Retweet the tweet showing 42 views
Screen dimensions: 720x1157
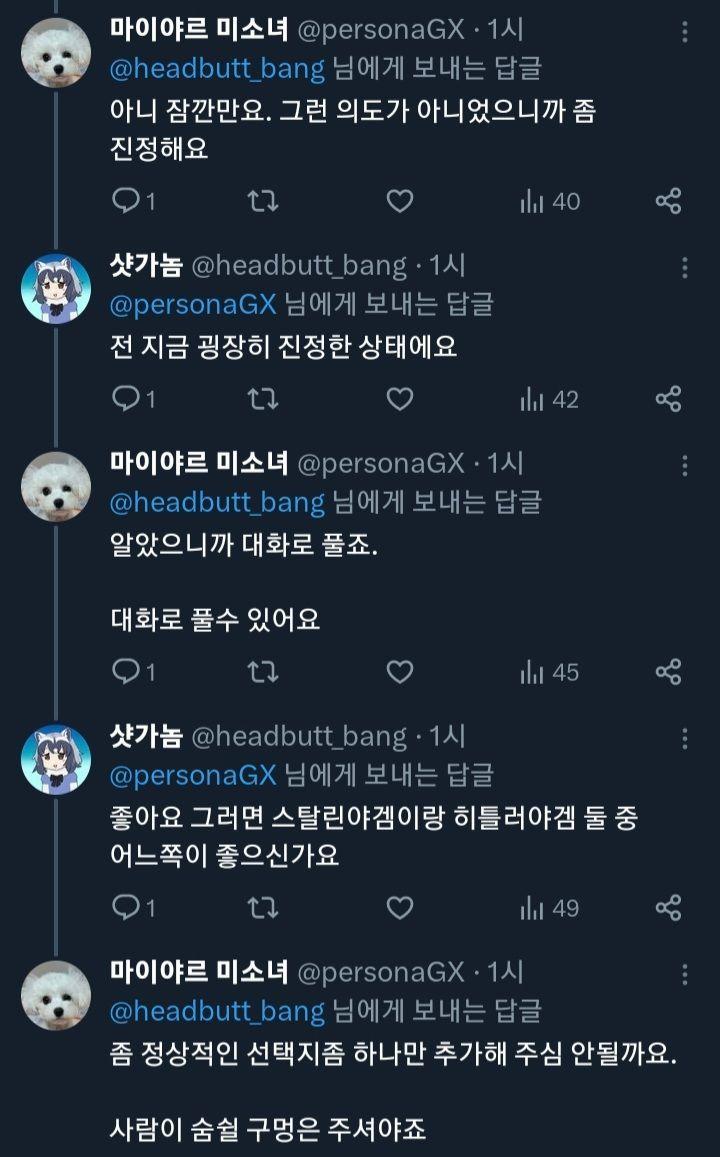coord(262,400)
